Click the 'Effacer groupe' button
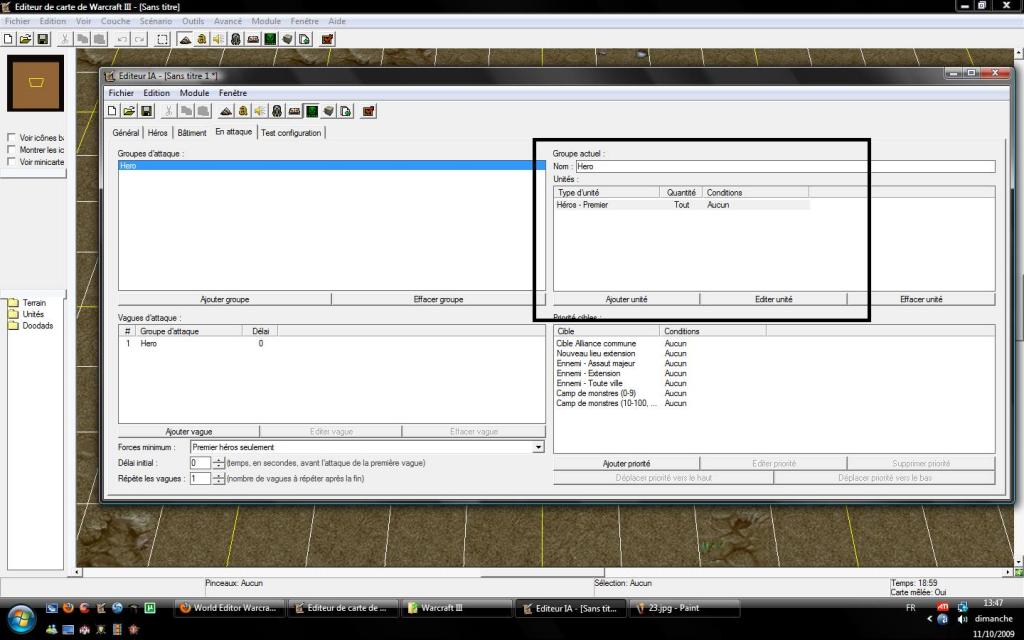1024x640 pixels. coord(438,299)
